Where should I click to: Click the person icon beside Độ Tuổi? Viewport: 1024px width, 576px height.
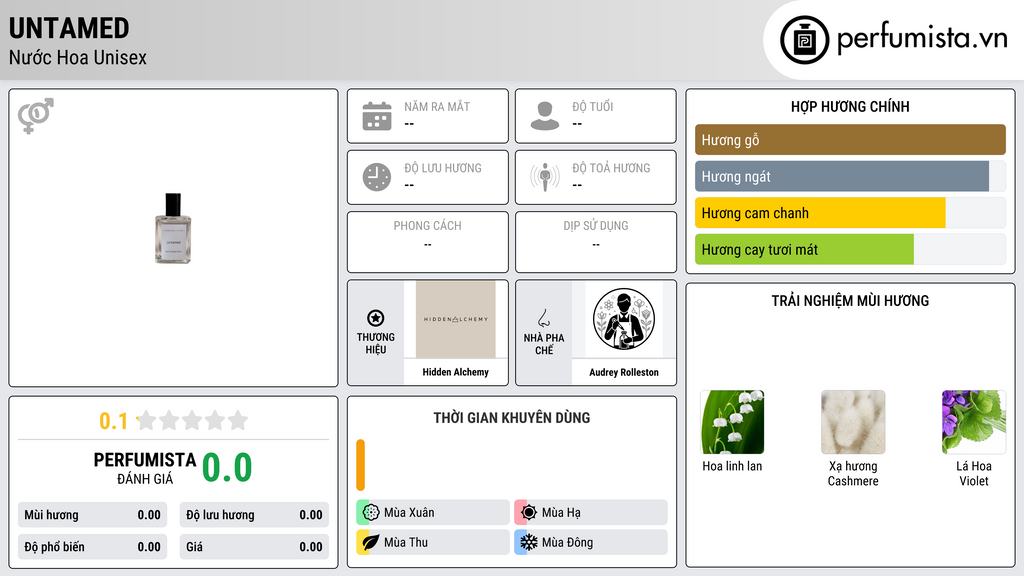(545, 116)
